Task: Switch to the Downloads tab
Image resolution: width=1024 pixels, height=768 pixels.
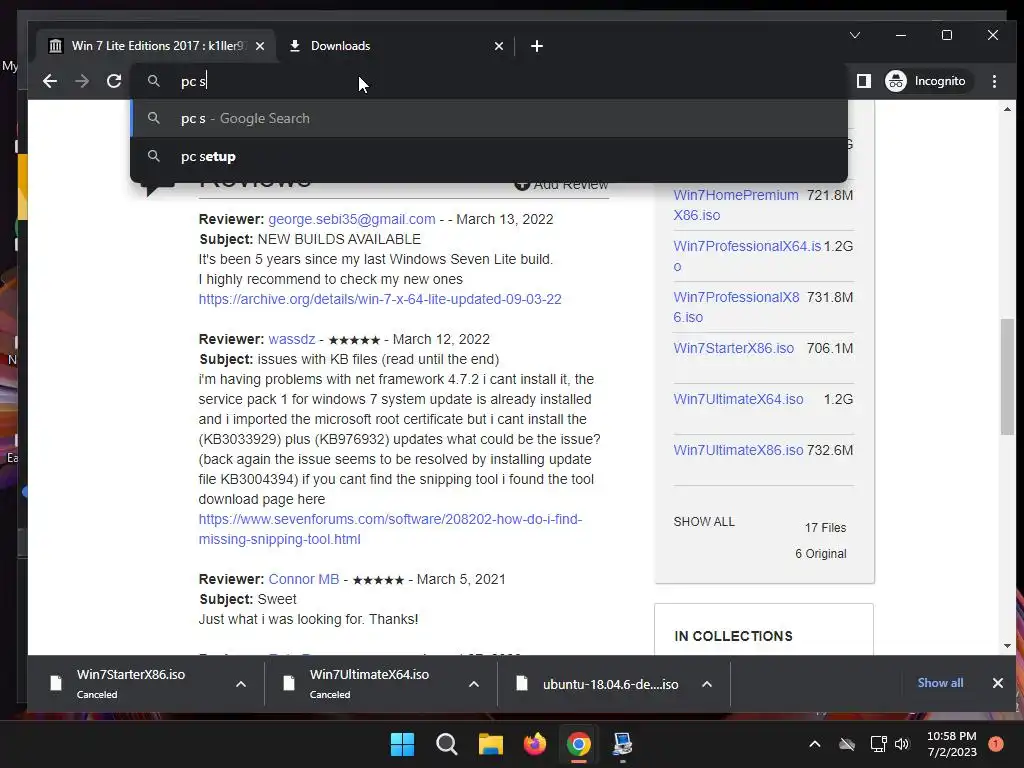Action: tap(395, 46)
